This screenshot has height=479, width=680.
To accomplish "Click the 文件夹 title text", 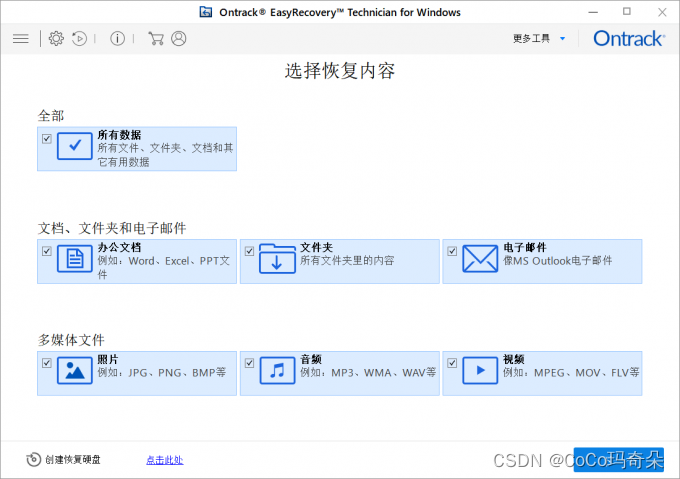I will tap(317, 247).
